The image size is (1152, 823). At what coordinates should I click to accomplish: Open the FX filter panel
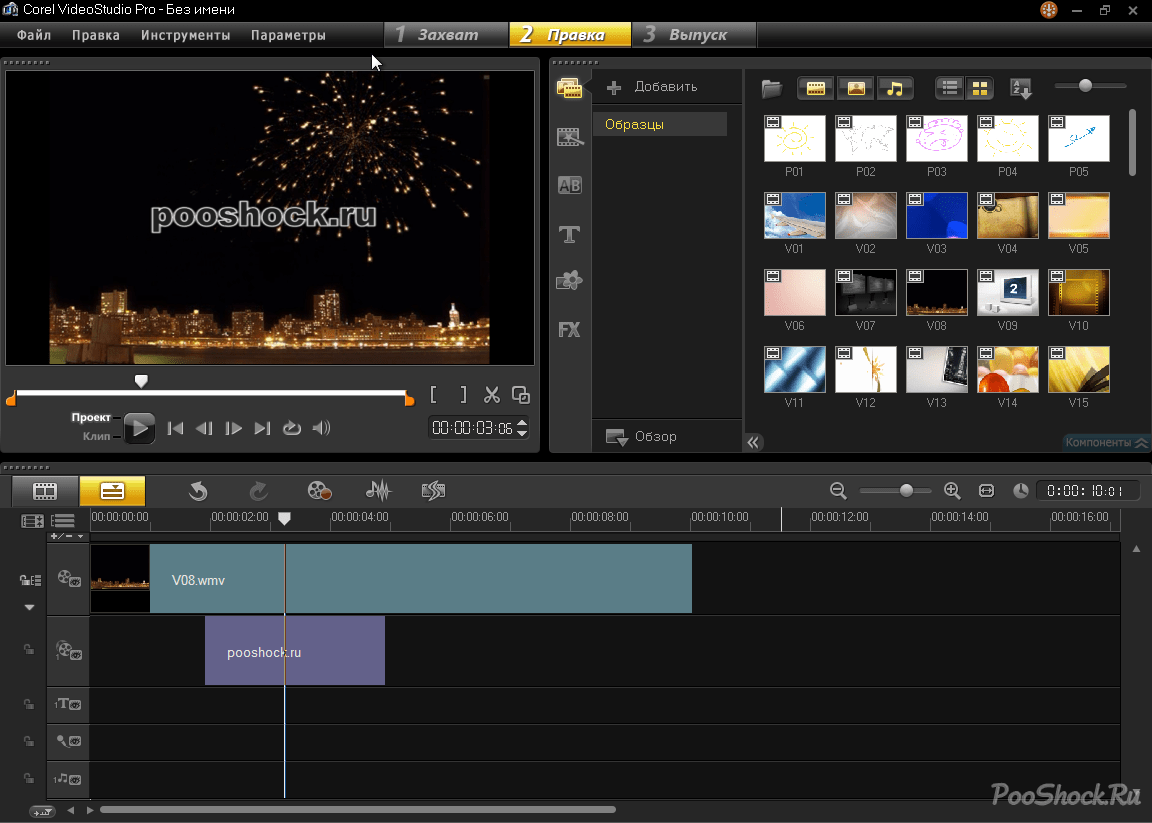pyautogui.click(x=569, y=329)
